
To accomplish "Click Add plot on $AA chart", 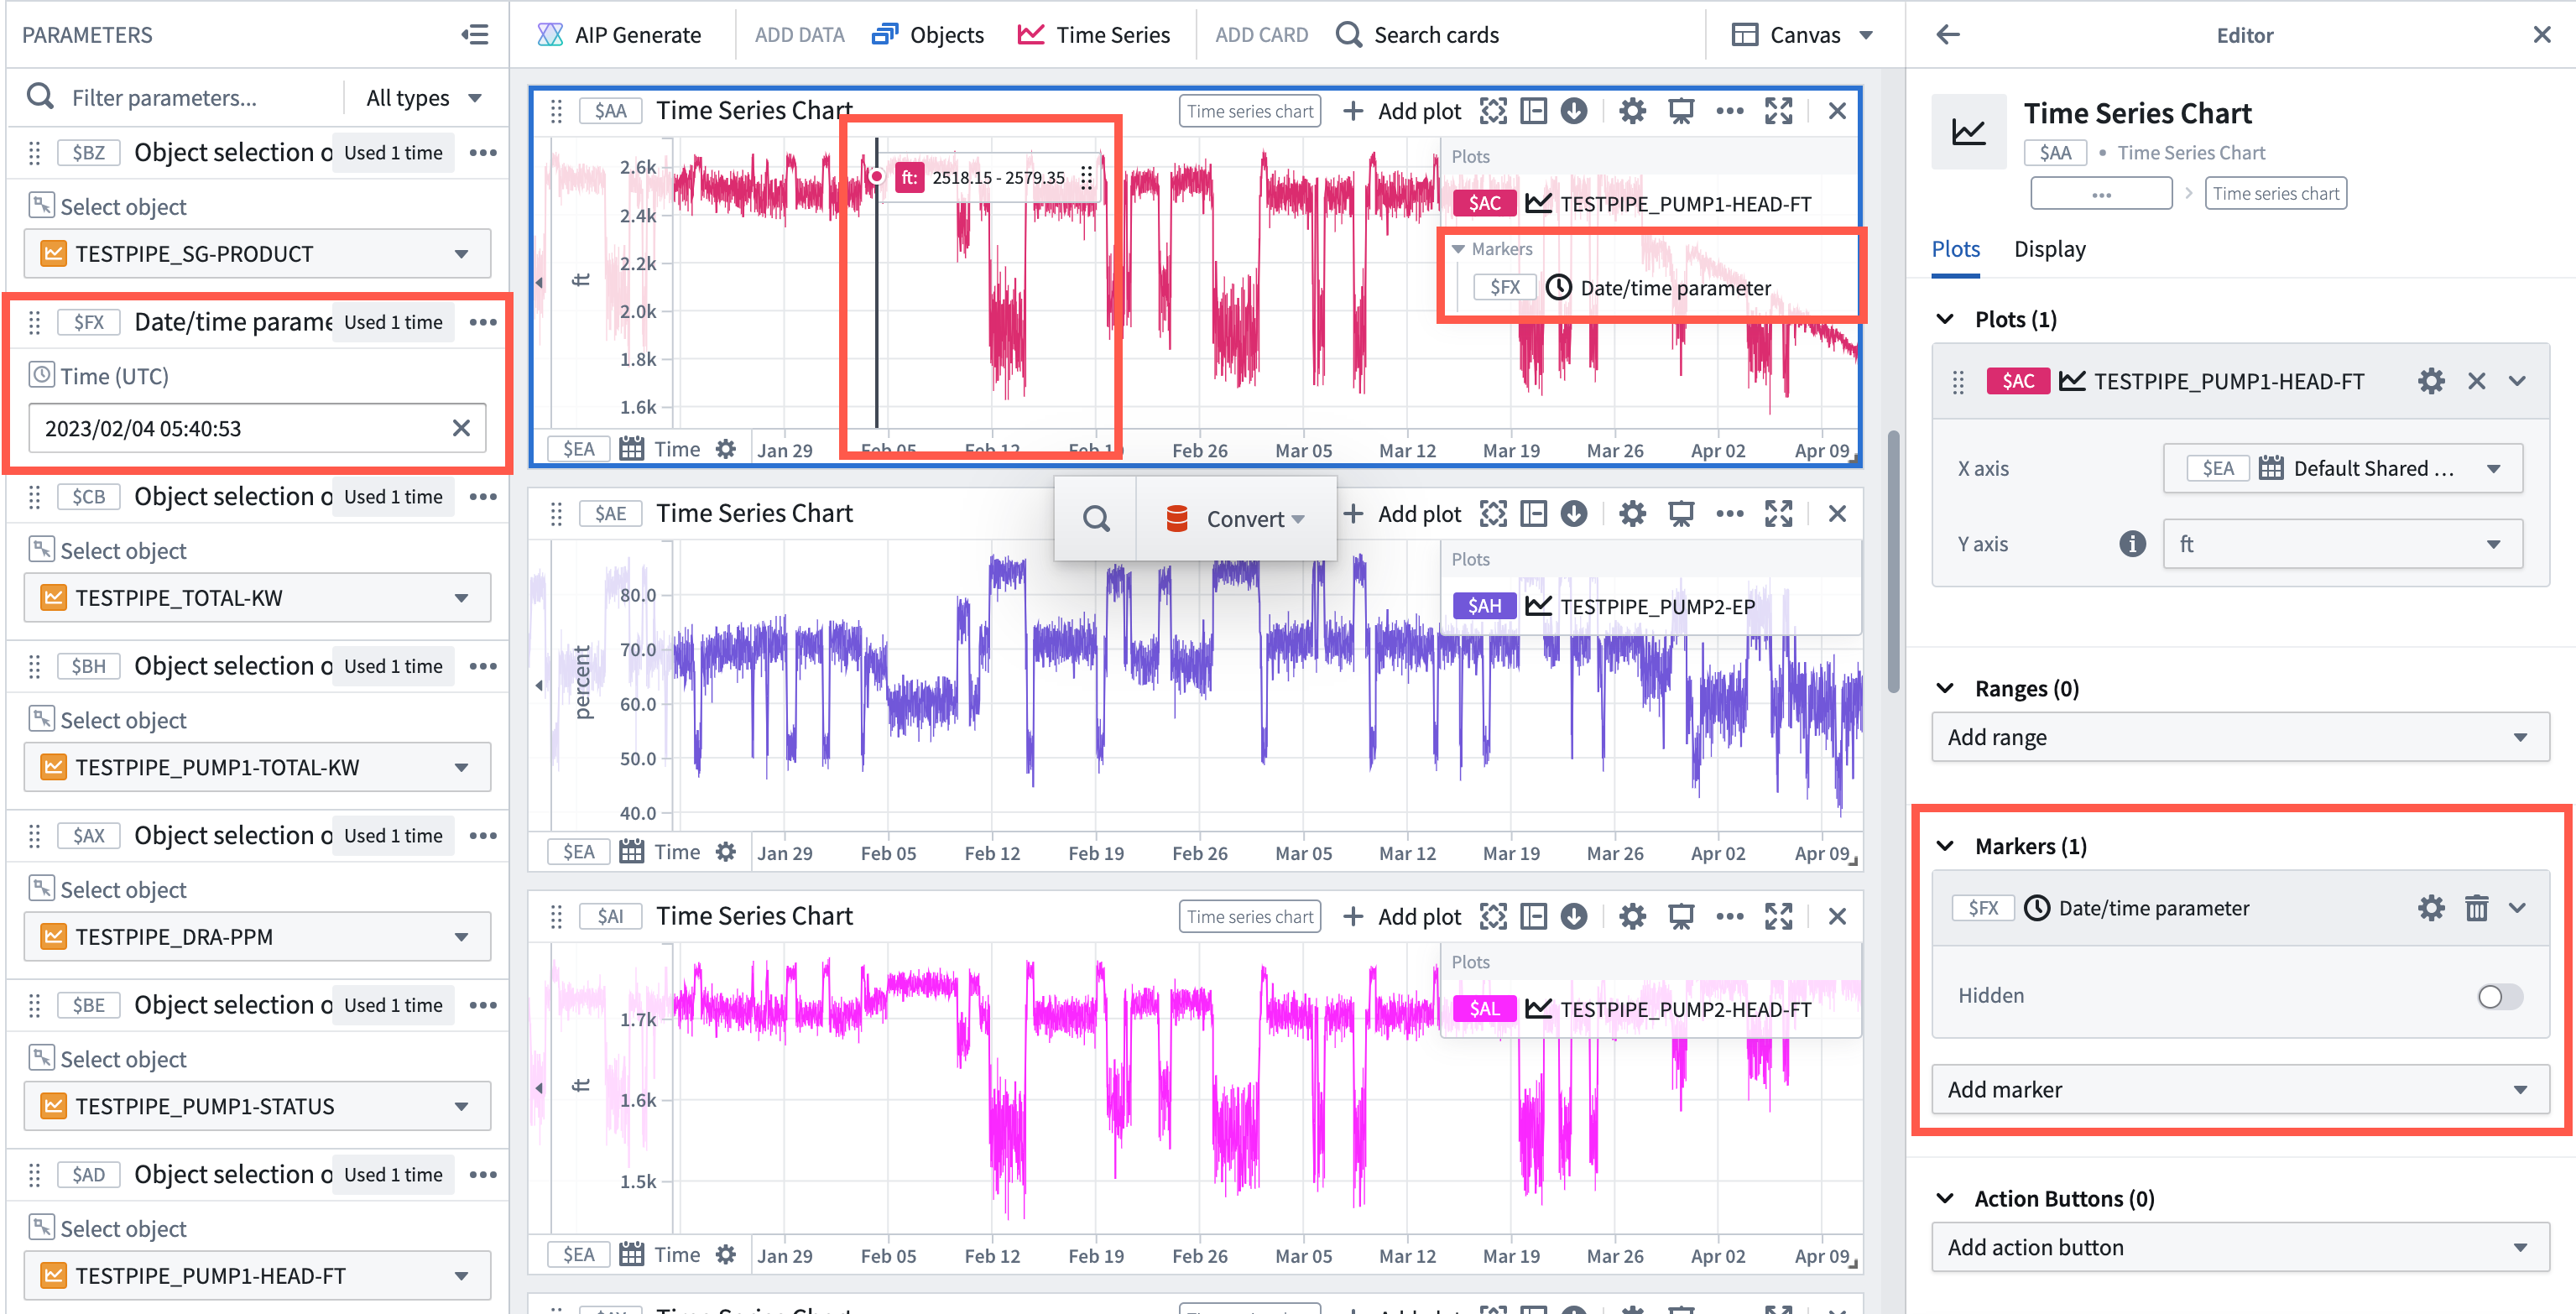I will pos(1401,111).
